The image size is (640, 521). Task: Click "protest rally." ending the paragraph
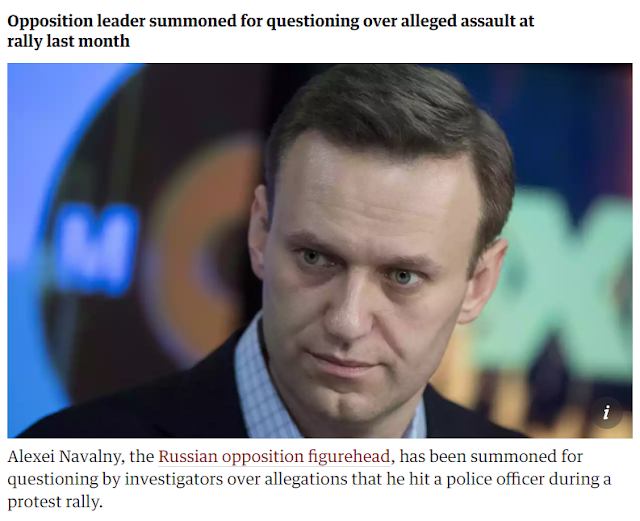point(55,502)
